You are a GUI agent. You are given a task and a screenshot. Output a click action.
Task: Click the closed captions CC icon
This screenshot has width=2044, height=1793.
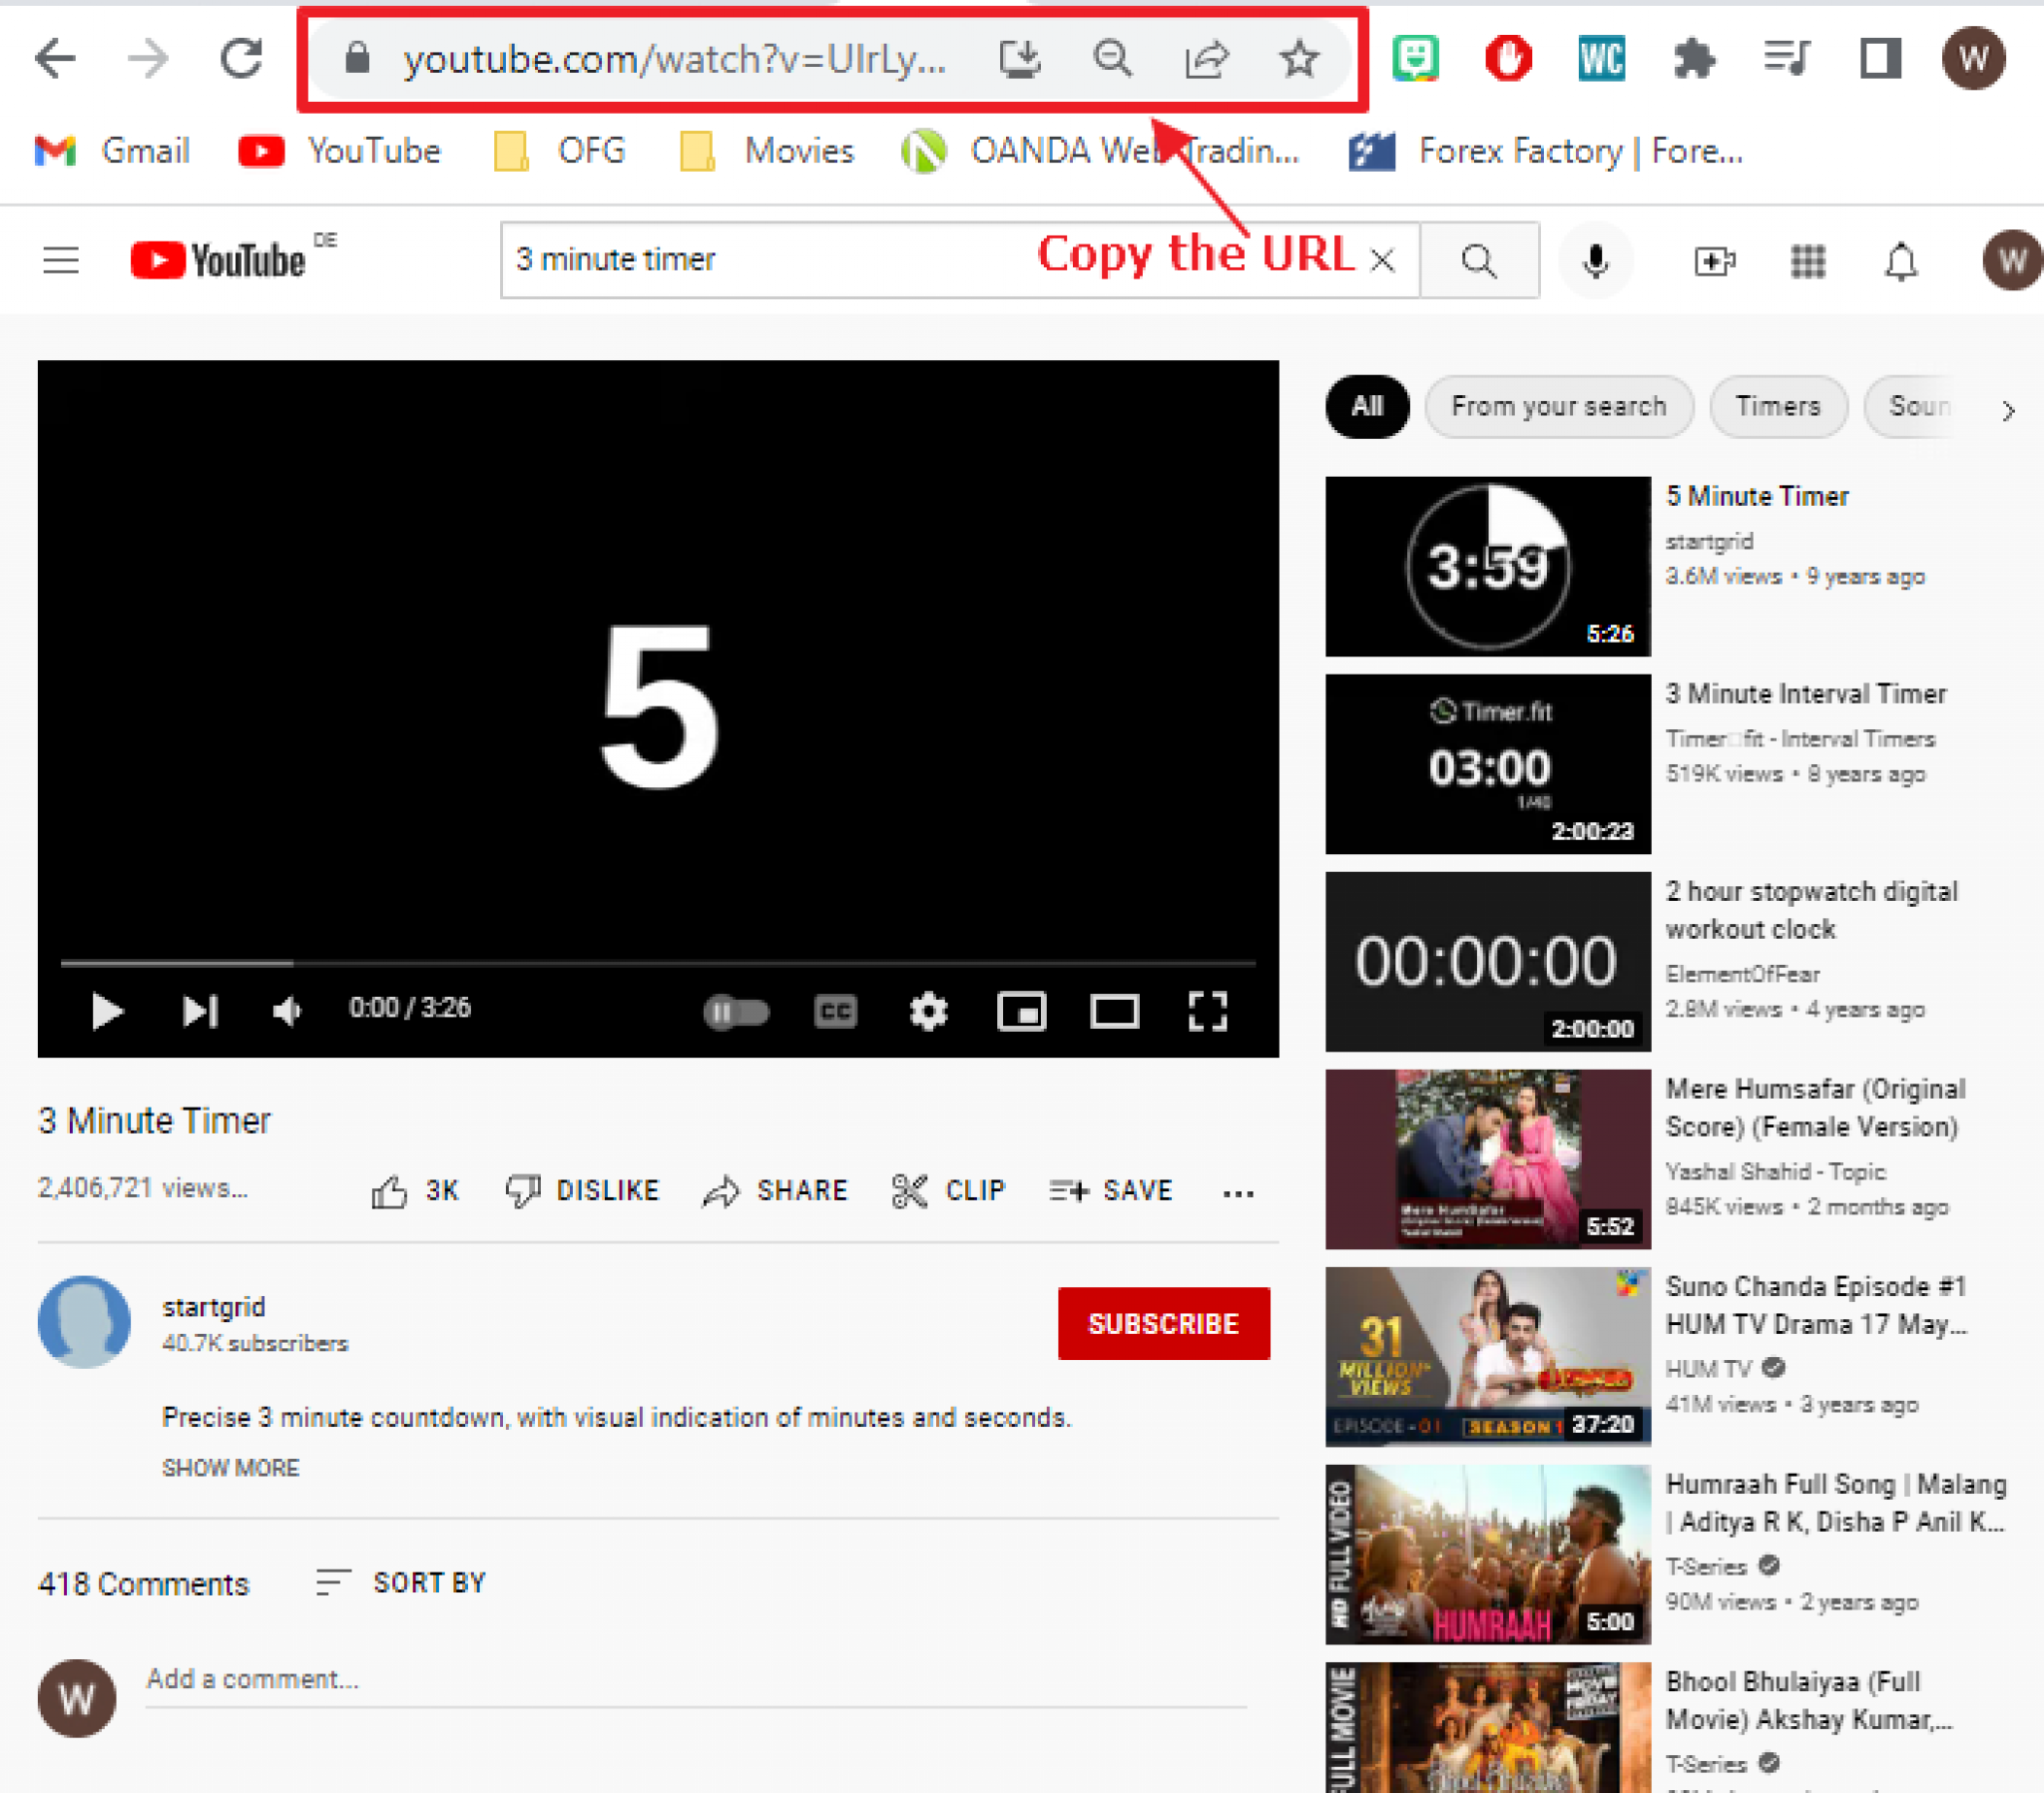tap(834, 1008)
